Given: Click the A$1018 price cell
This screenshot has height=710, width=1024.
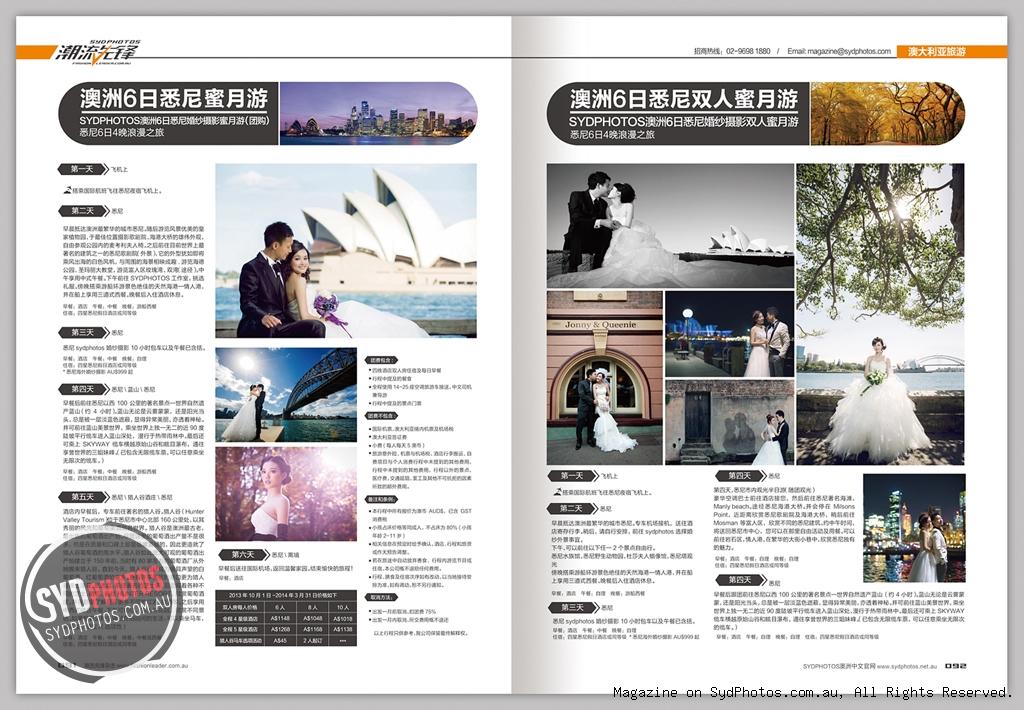Looking at the screenshot, I should pos(343,619).
